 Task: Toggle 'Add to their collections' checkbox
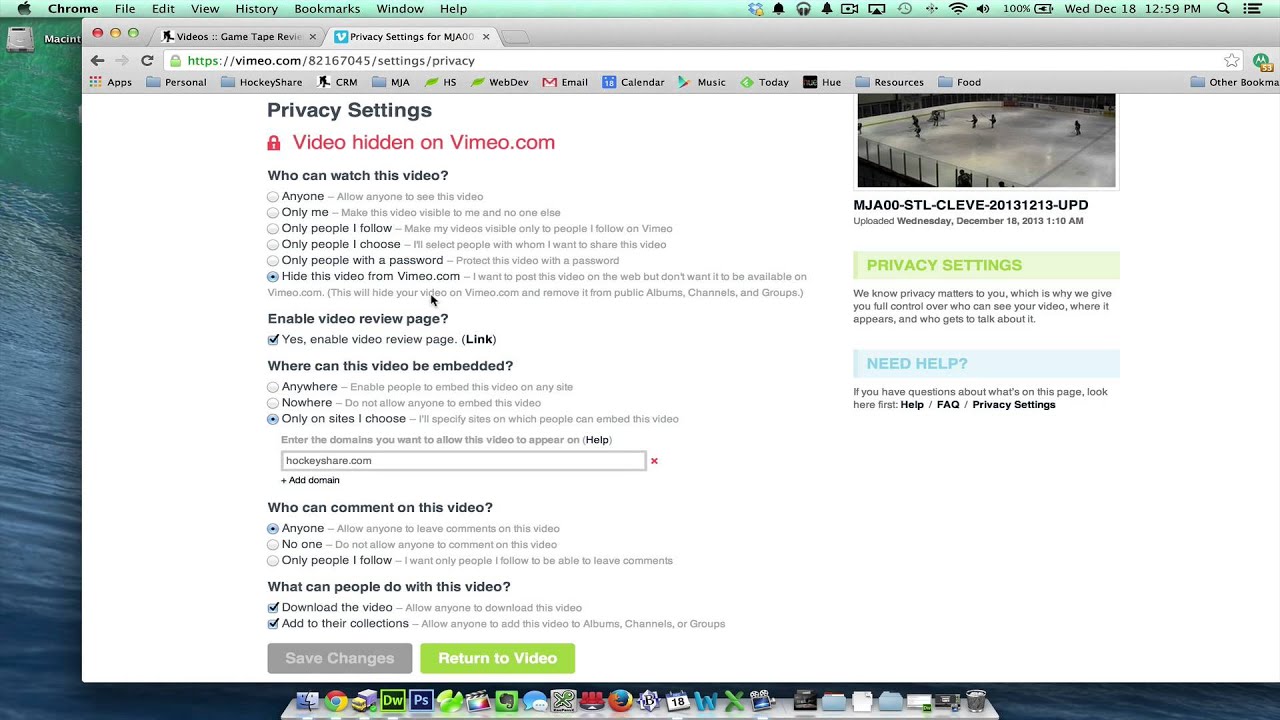click(x=273, y=624)
